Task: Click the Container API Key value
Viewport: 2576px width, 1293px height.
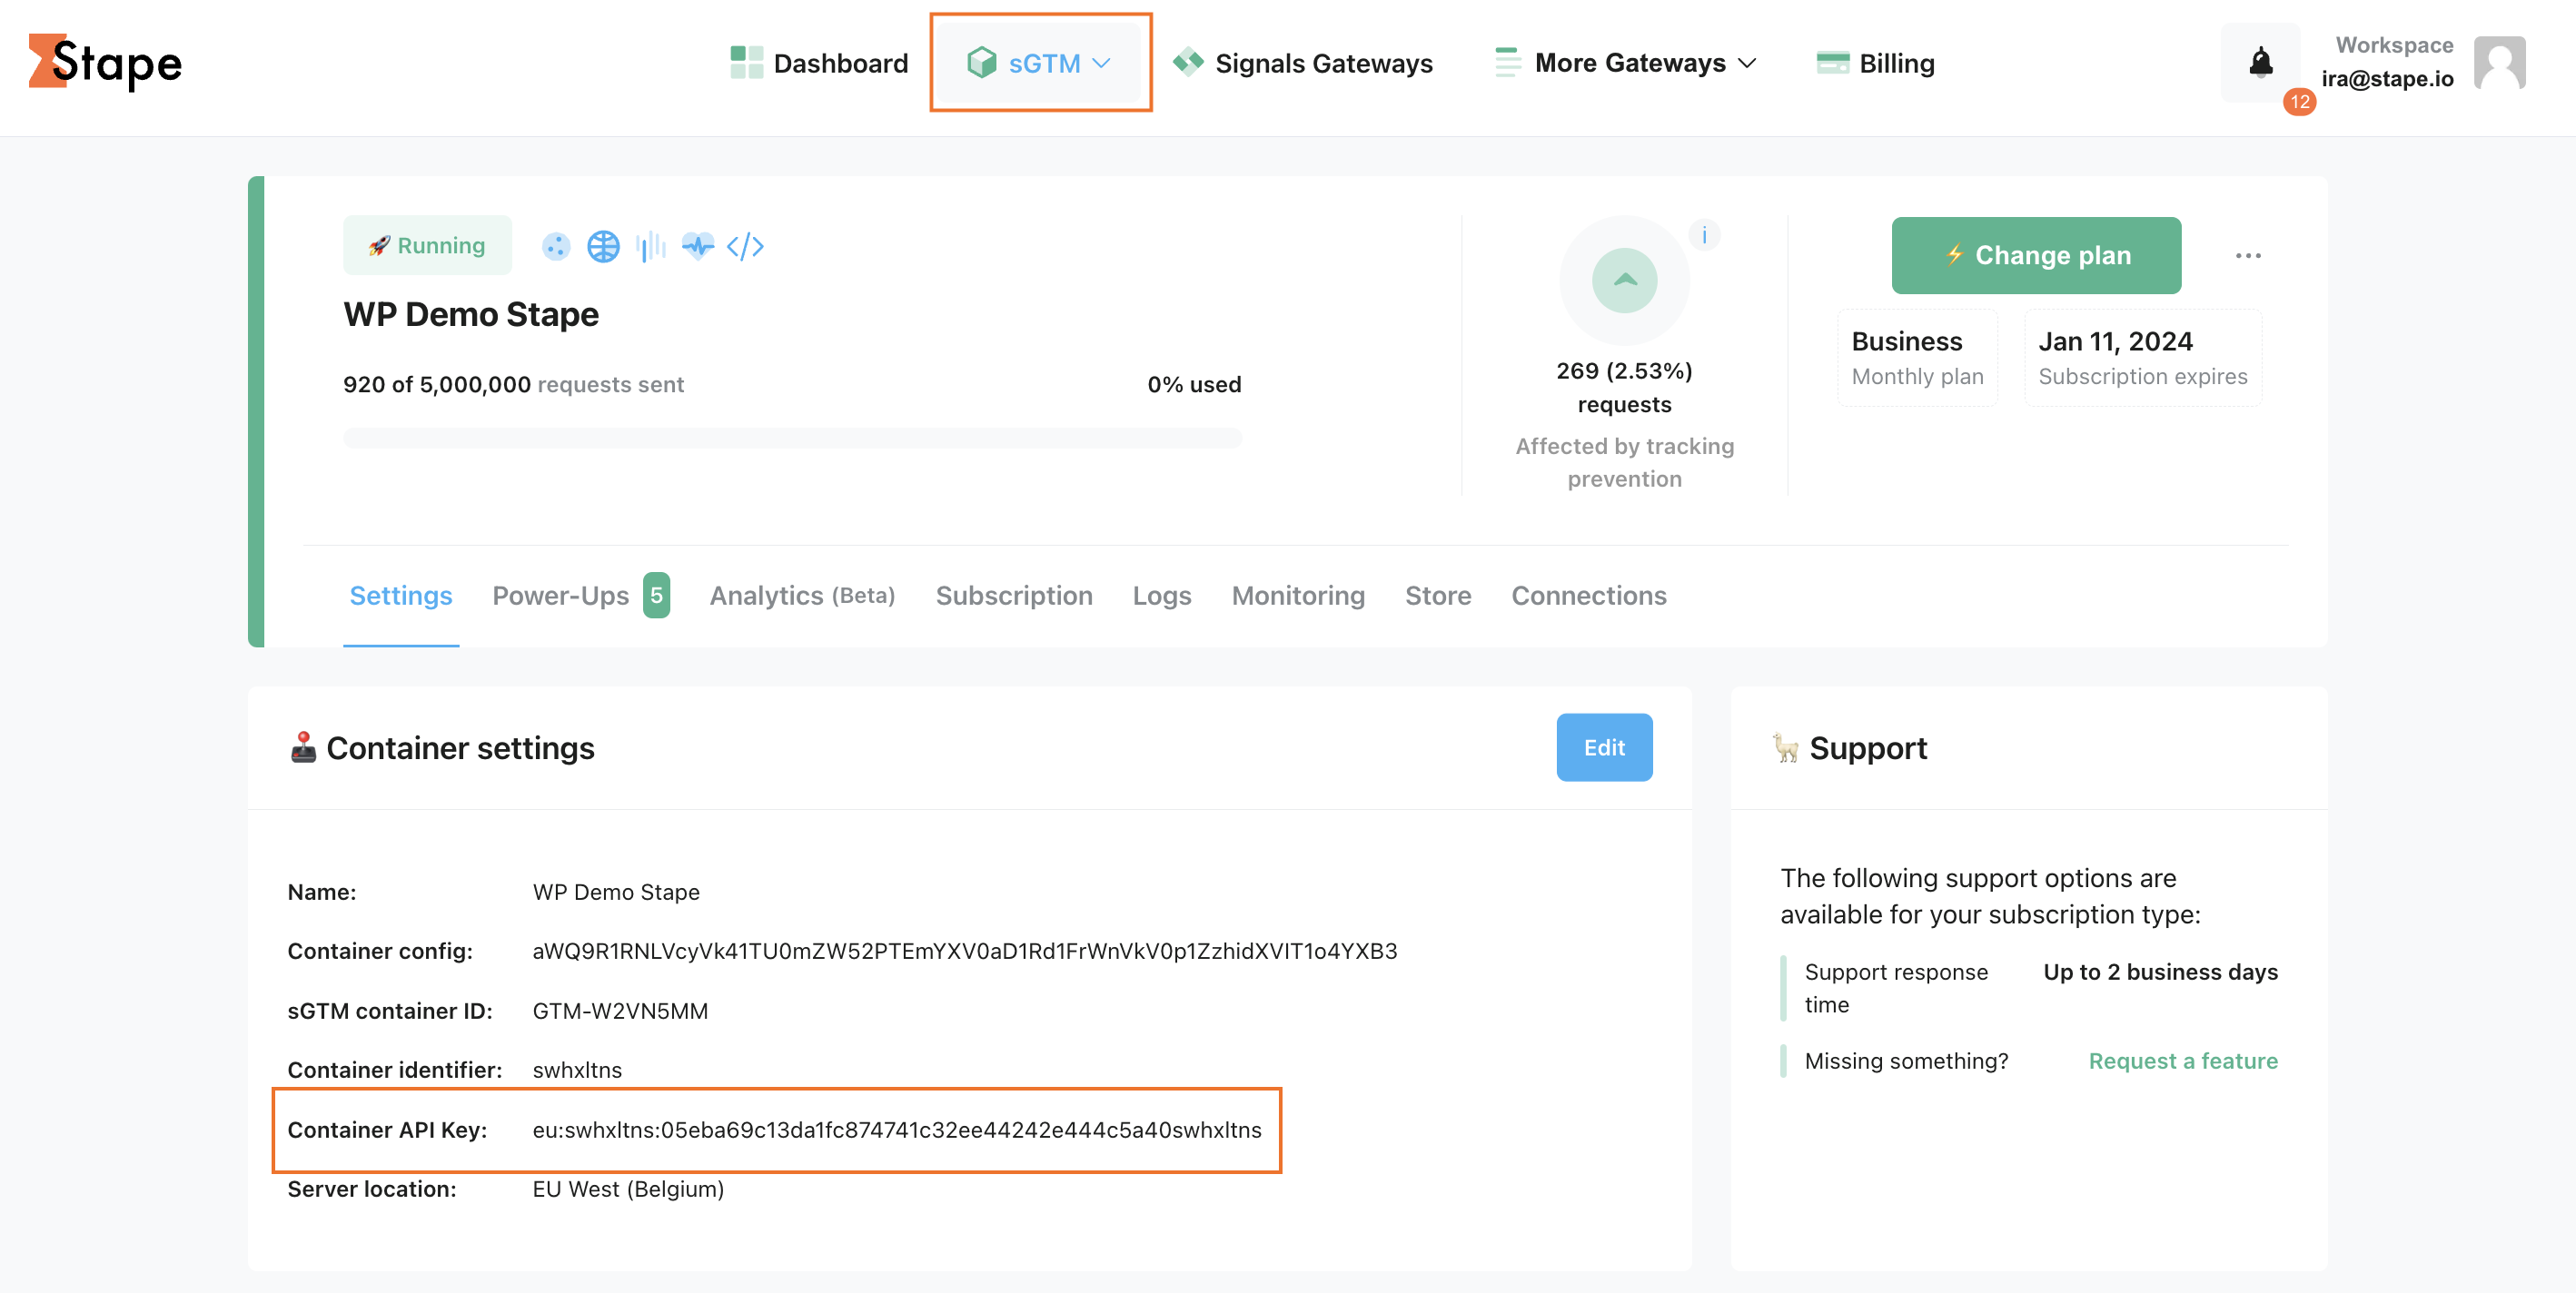Action: click(897, 1130)
